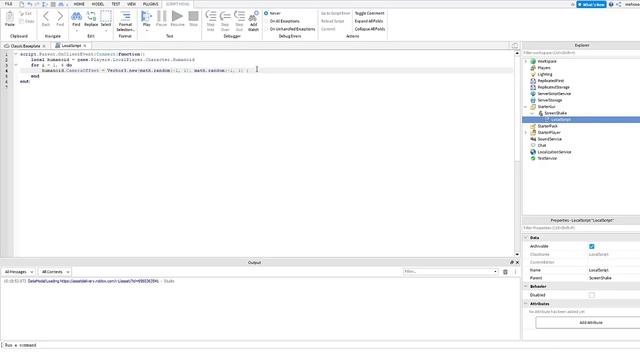This screenshot has width=640, height=360.
Task: Click the Pause test button
Action: coord(162,18)
